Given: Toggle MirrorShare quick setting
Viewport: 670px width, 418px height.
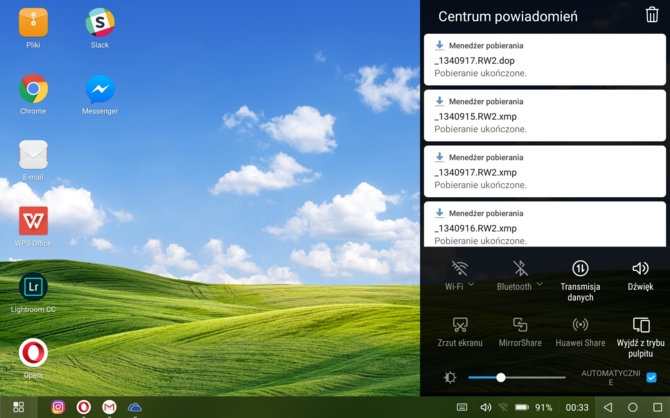Looking at the screenshot, I should pyautogui.click(x=520, y=332).
